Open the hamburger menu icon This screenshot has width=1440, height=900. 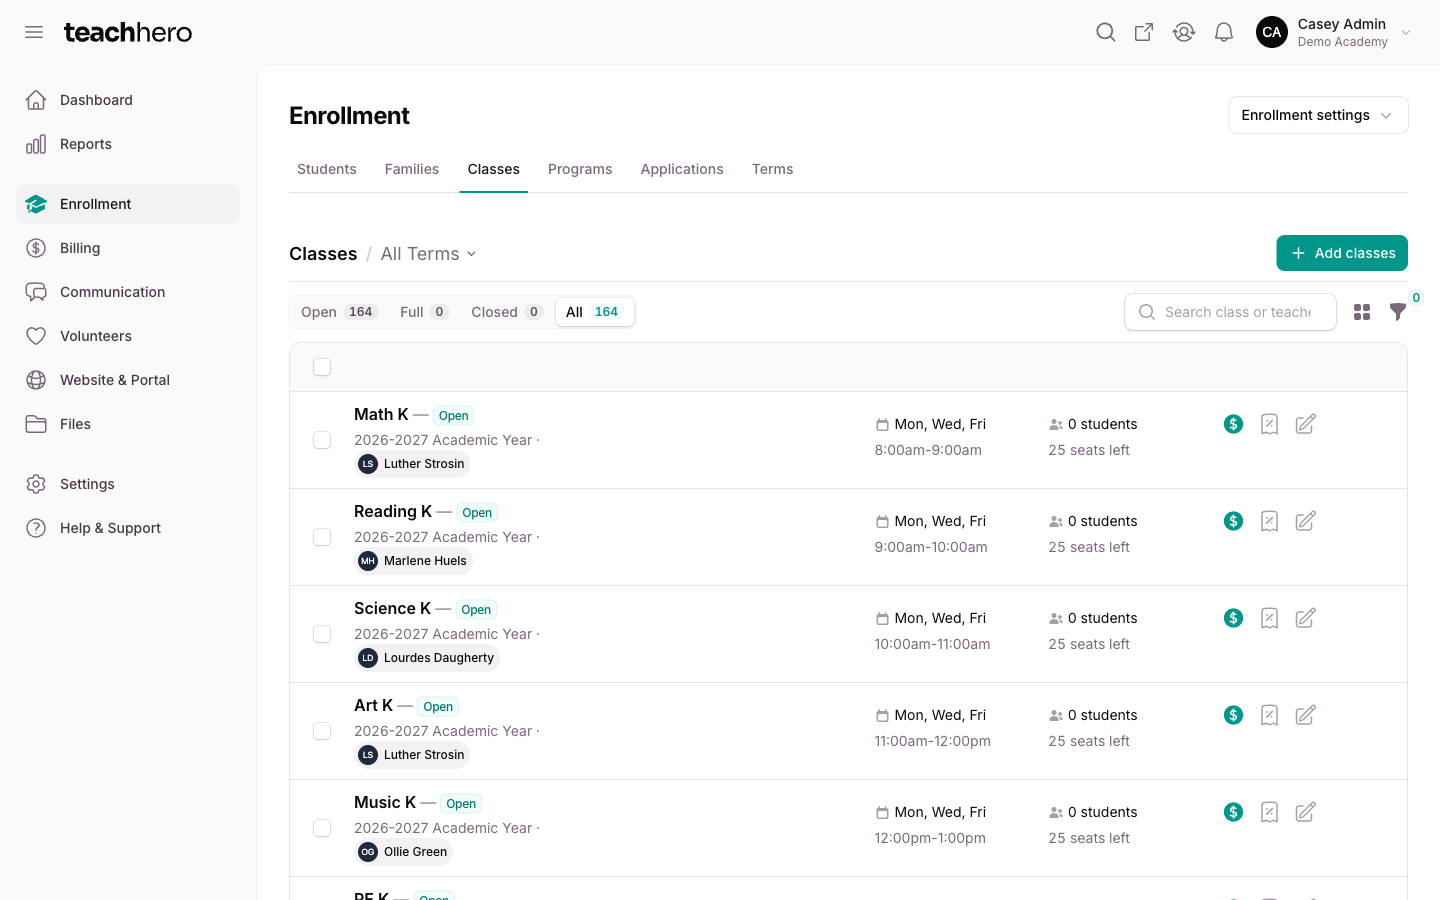tap(34, 32)
